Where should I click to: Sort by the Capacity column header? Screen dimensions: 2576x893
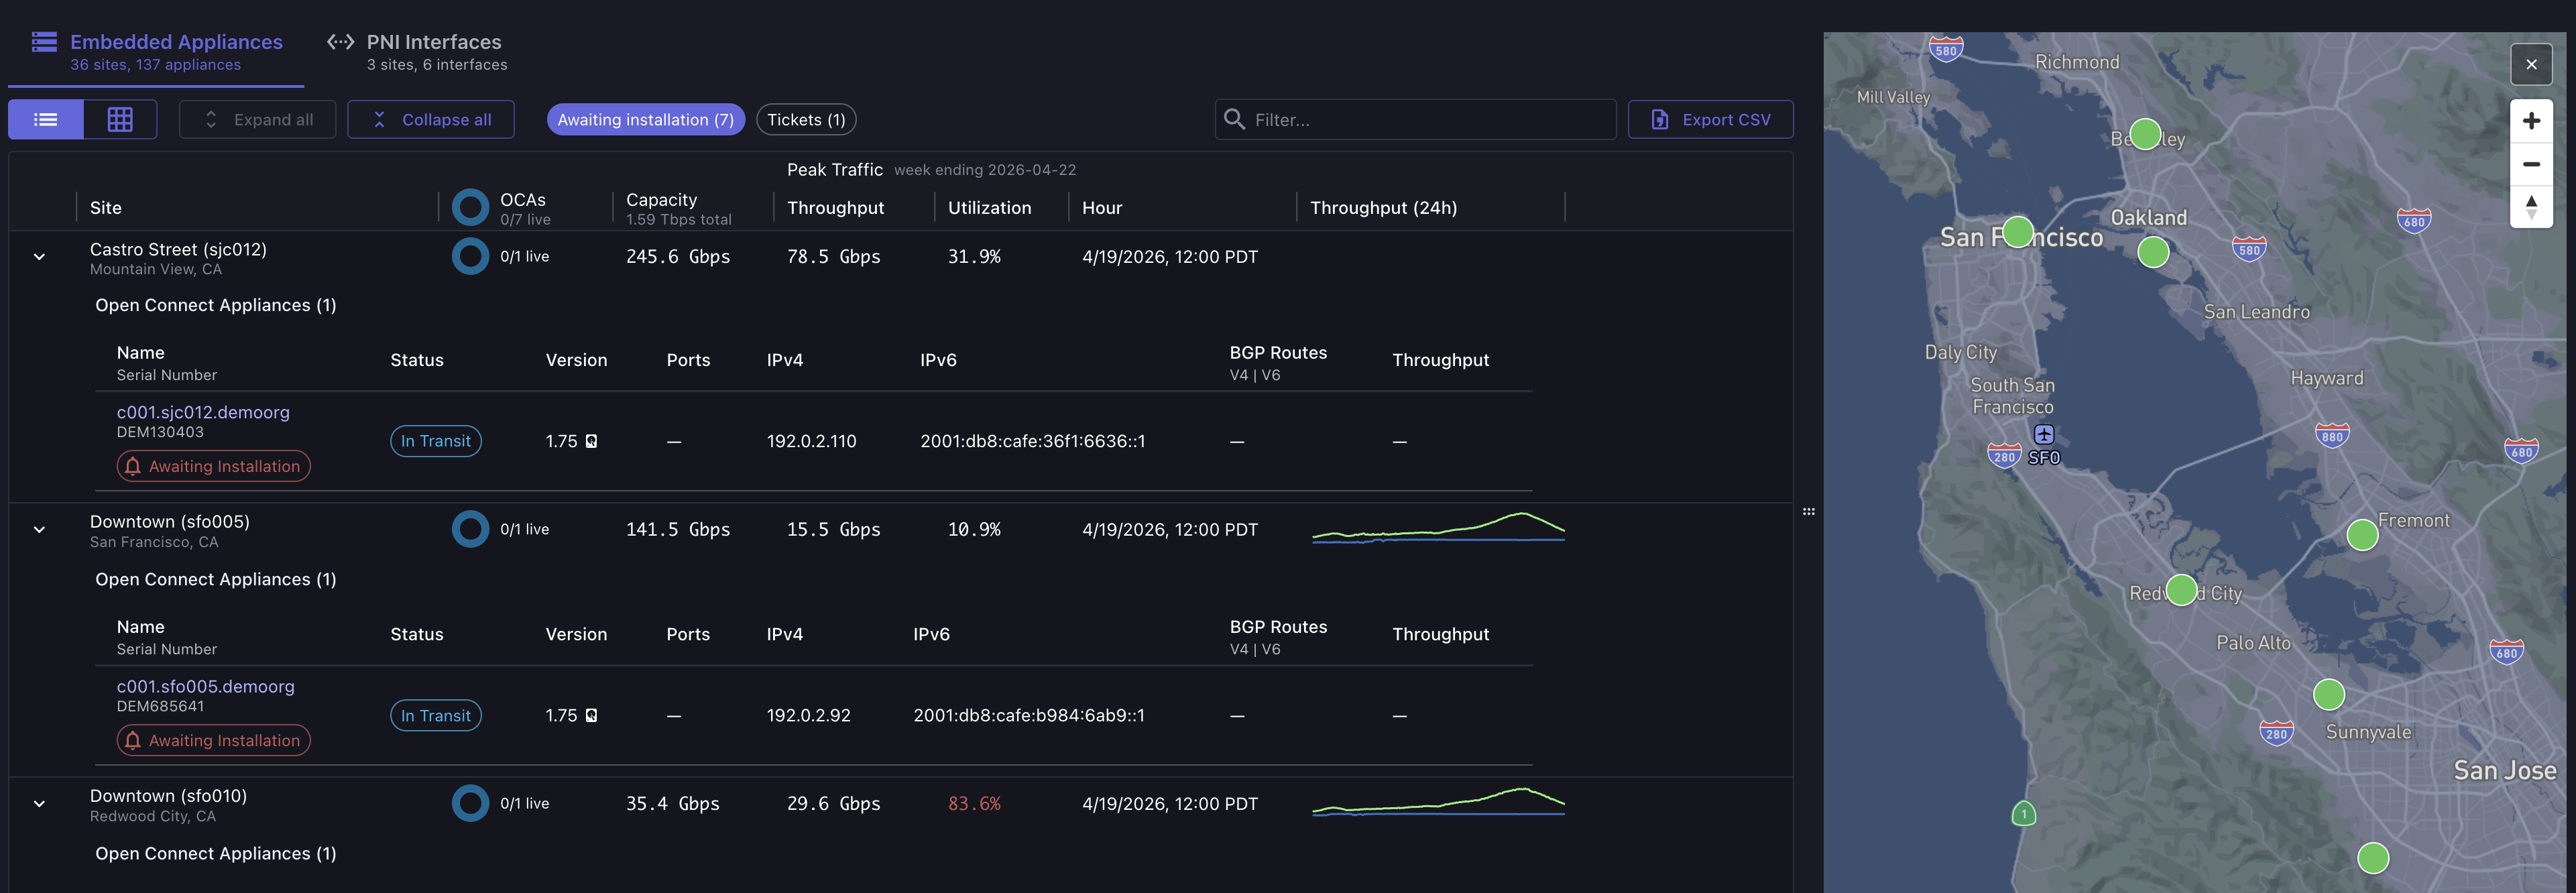pos(661,200)
